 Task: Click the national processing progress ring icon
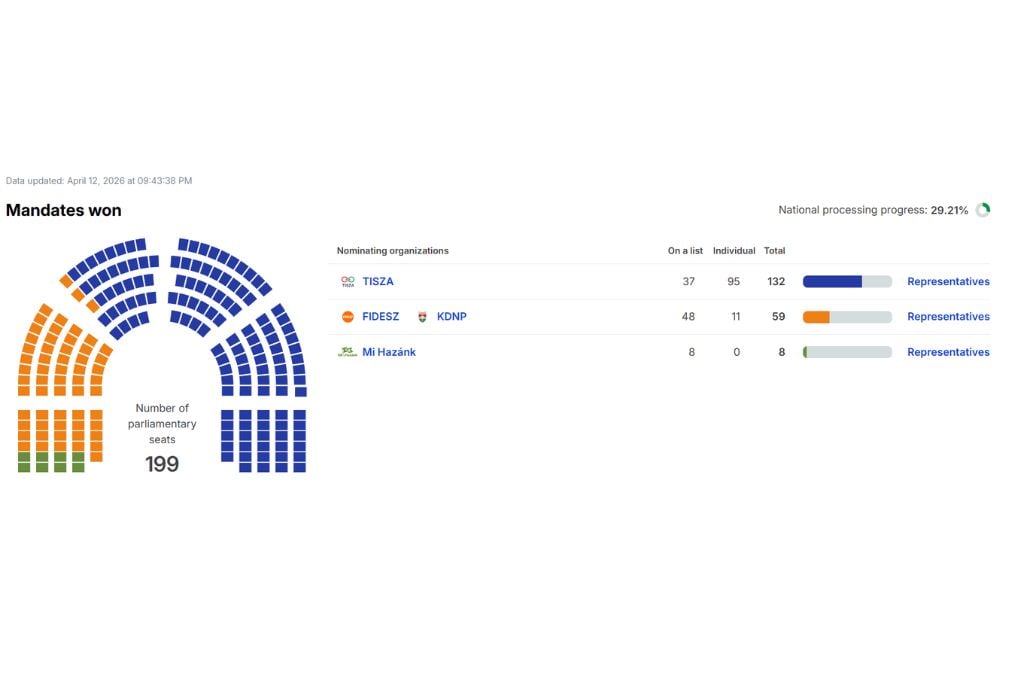pyautogui.click(x=983, y=210)
